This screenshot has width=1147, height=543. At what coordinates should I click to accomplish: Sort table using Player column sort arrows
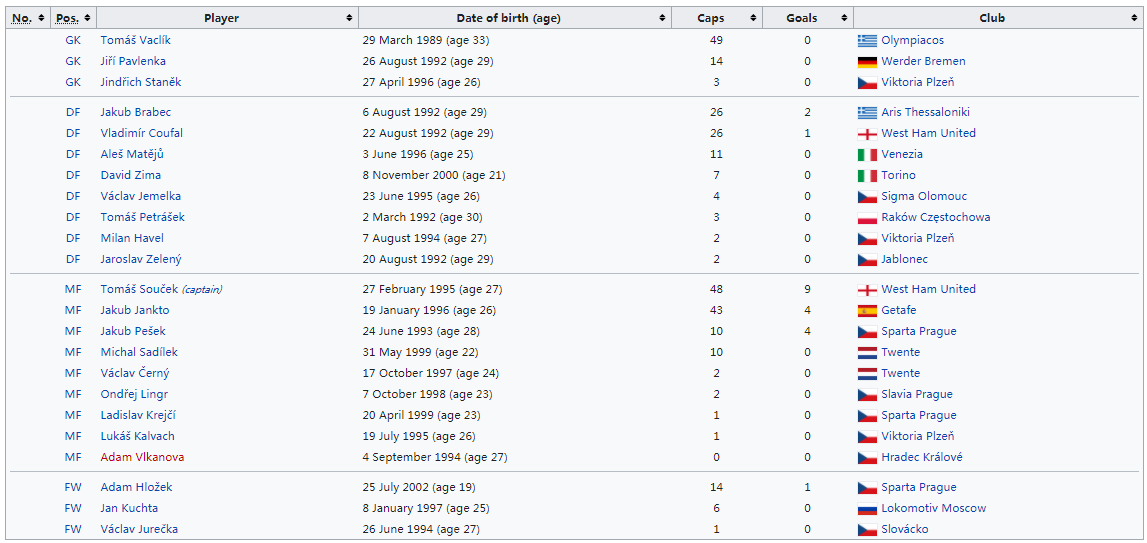pos(349,18)
